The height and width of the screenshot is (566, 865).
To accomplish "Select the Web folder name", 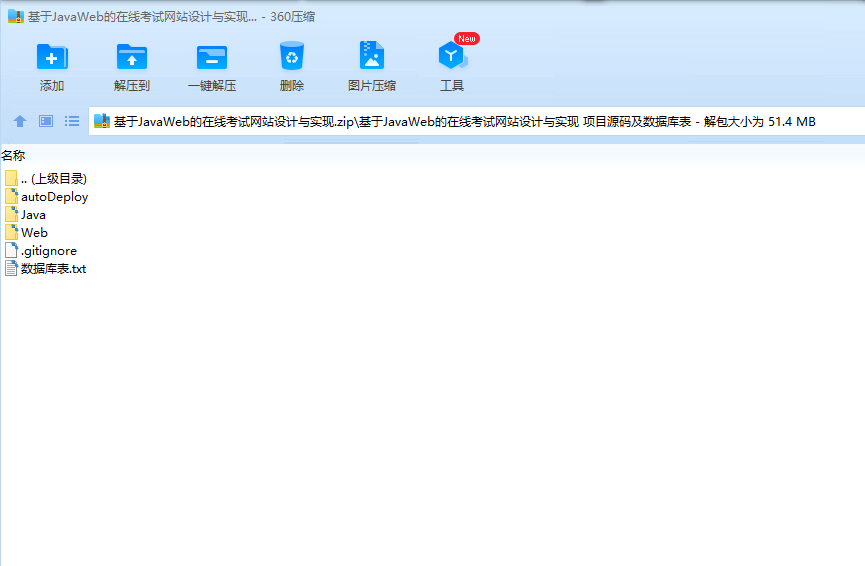I will (x=34, y=233).
